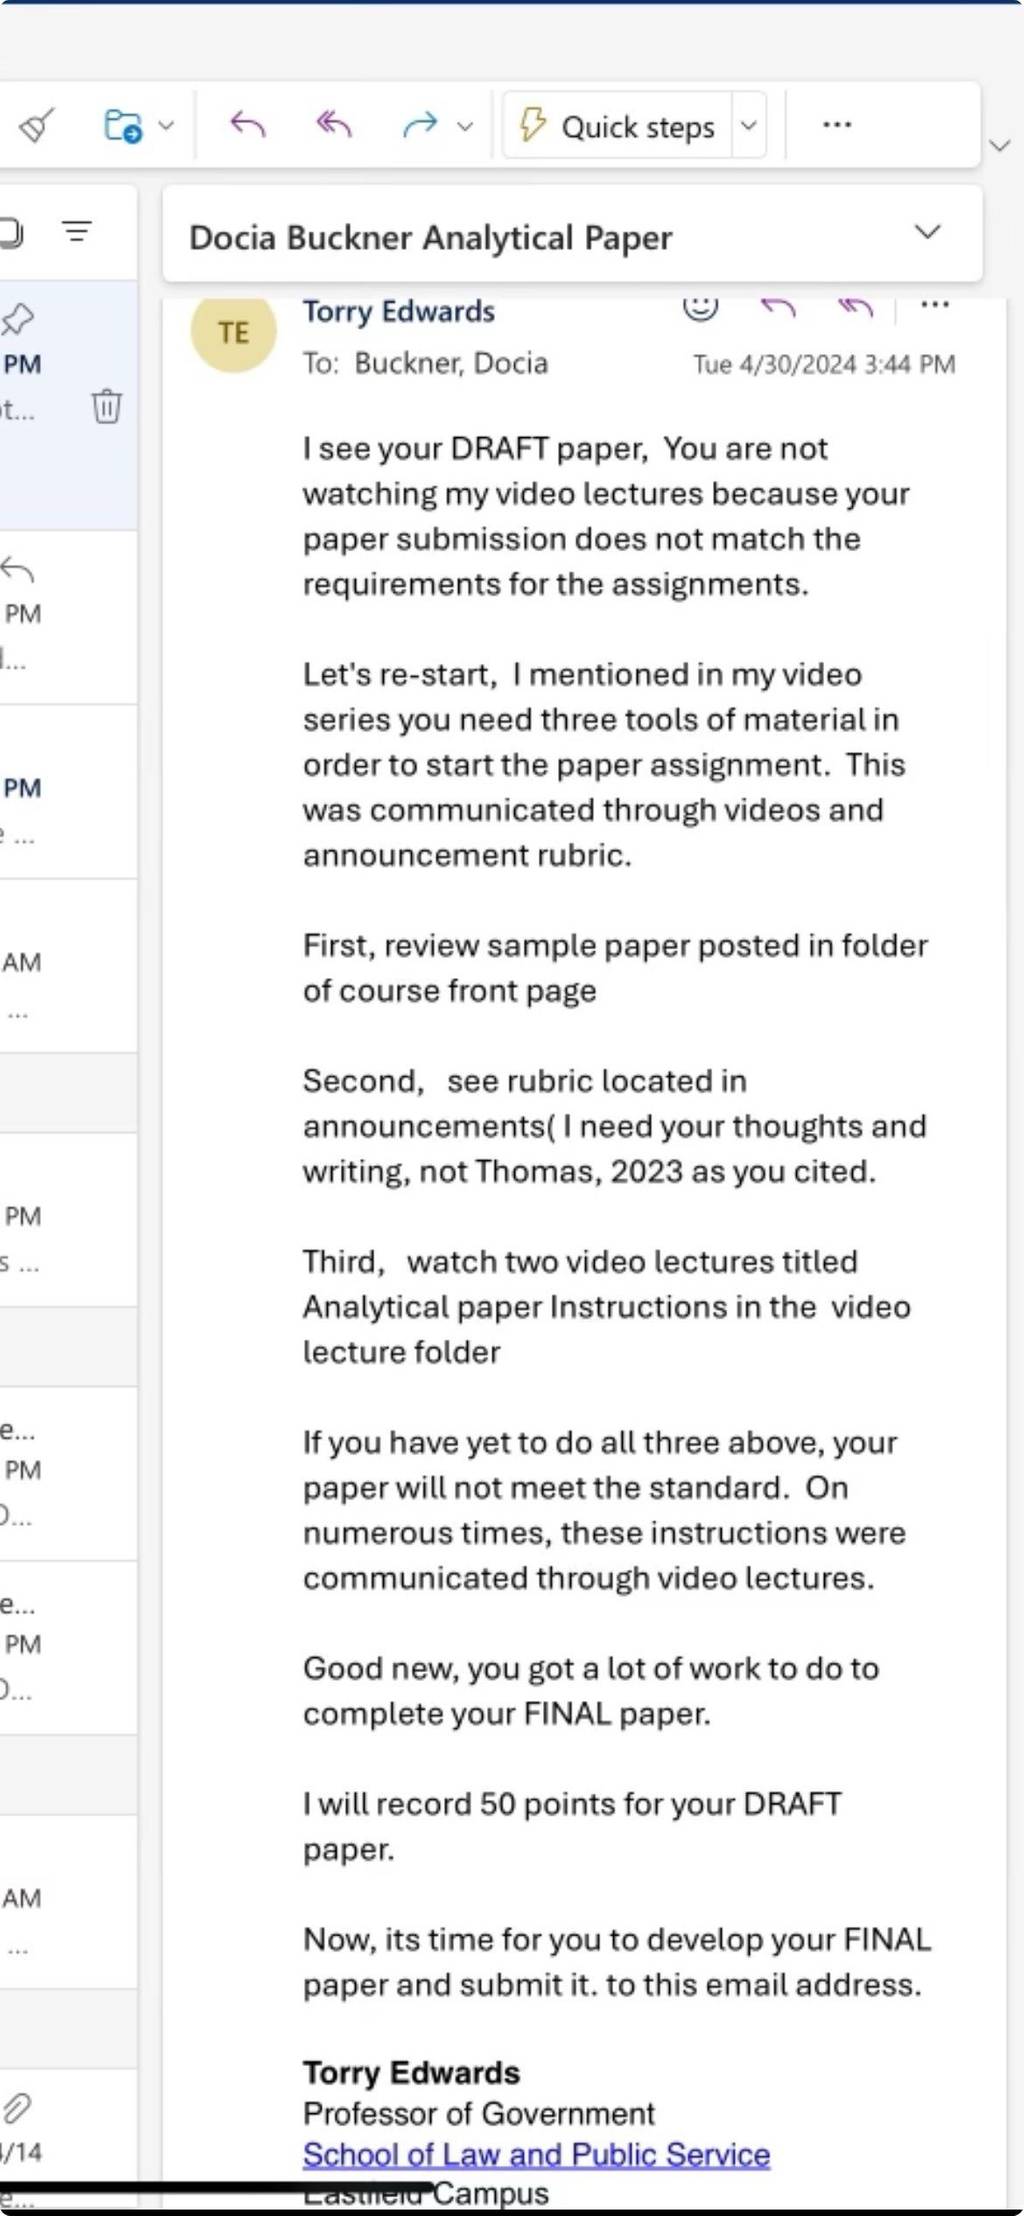
Task: Click the Forward arrow in the toolbar
Action: [420, 125]
